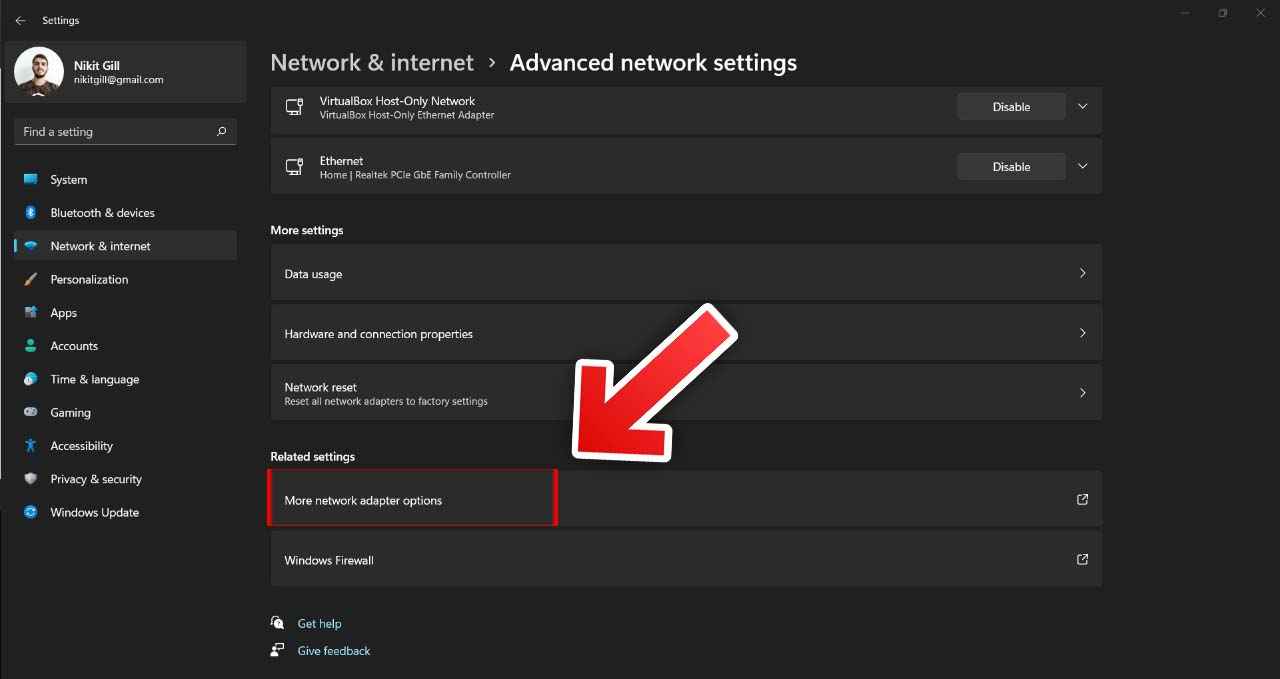Open Accounts settings category
The image size is (1280, 679).
coord(126,346)
